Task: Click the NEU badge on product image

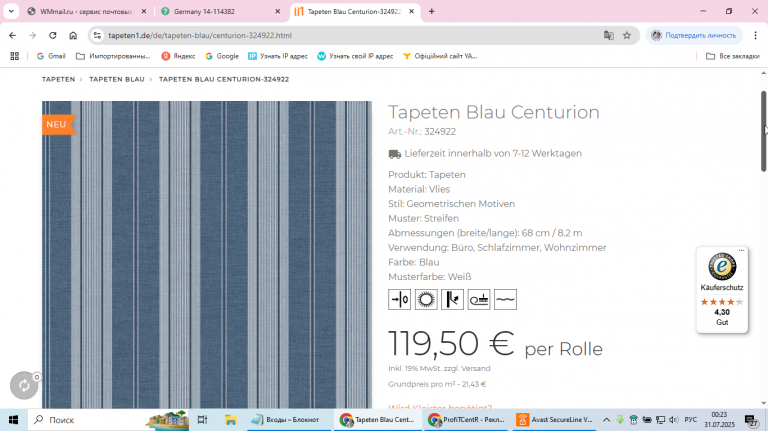Action: (58, 124)
